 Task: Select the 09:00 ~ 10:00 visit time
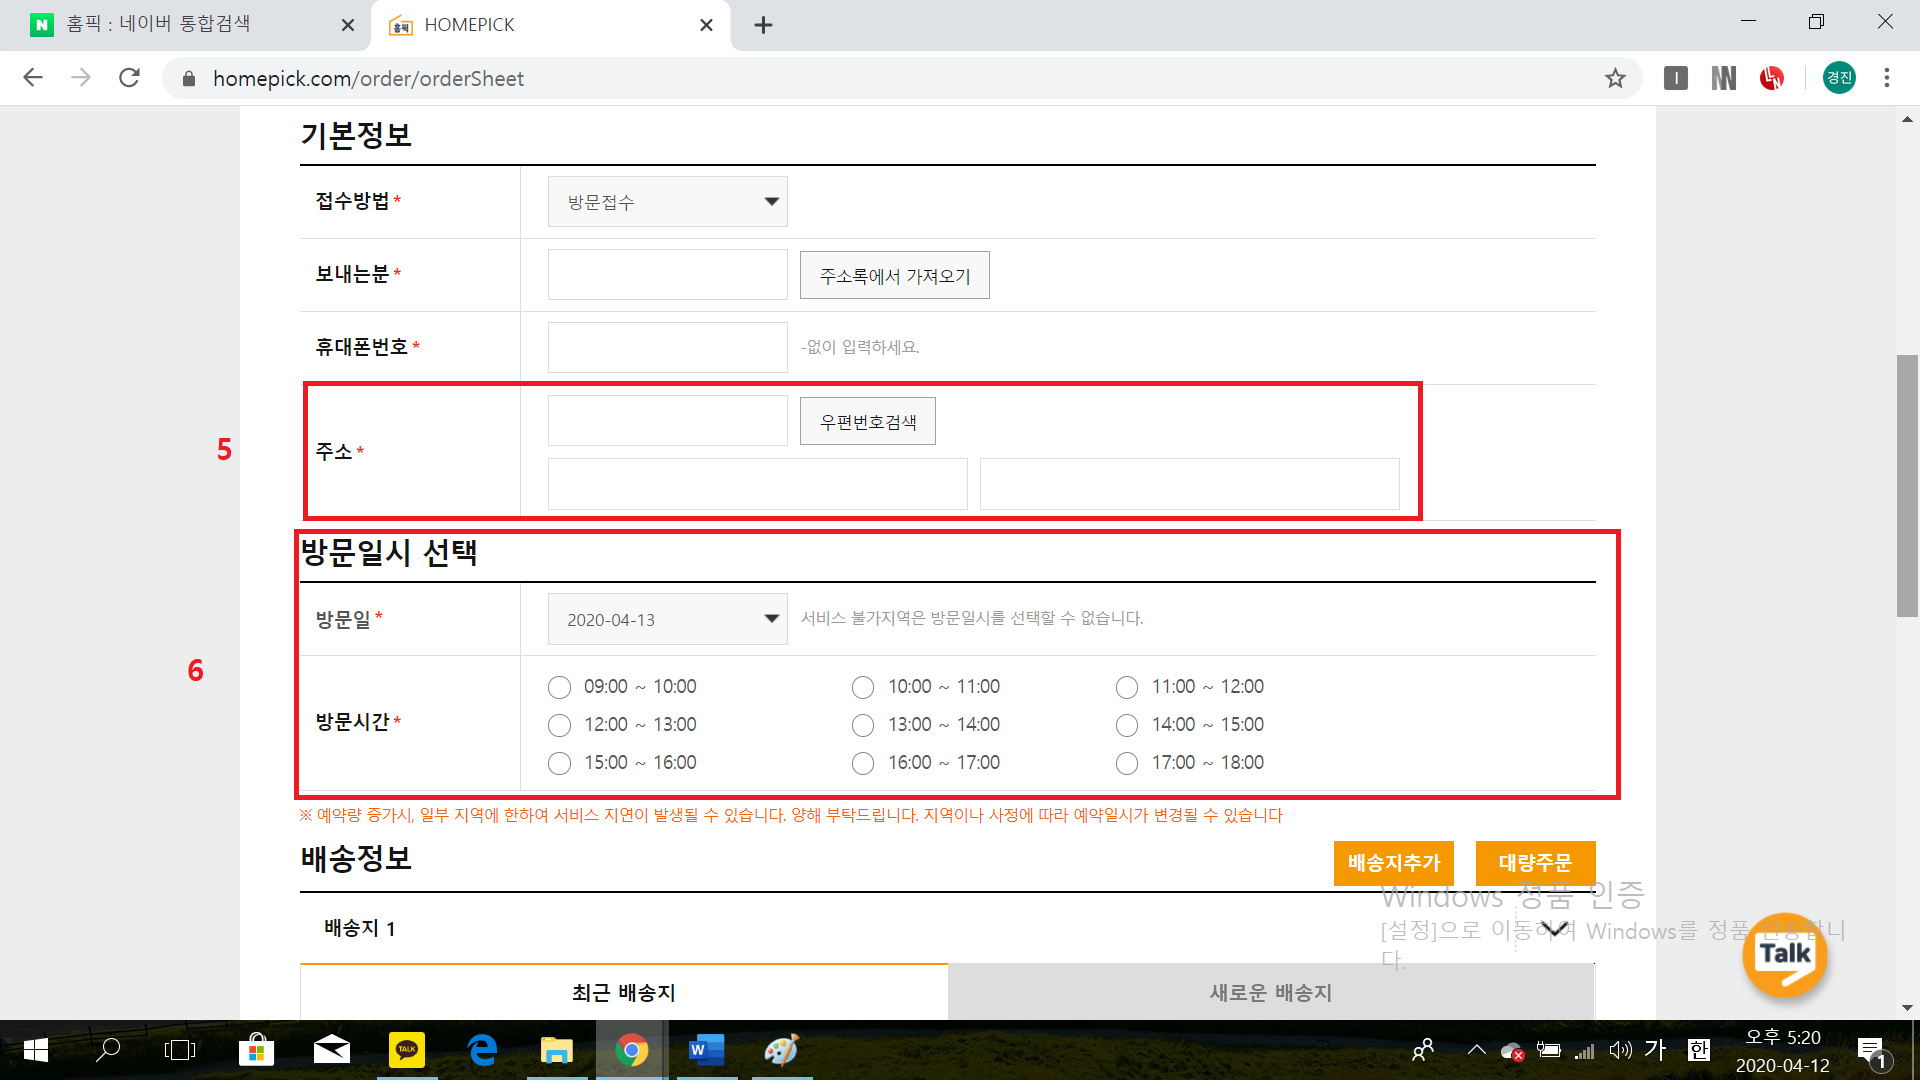pyautogui.click(x=559, y=687)
